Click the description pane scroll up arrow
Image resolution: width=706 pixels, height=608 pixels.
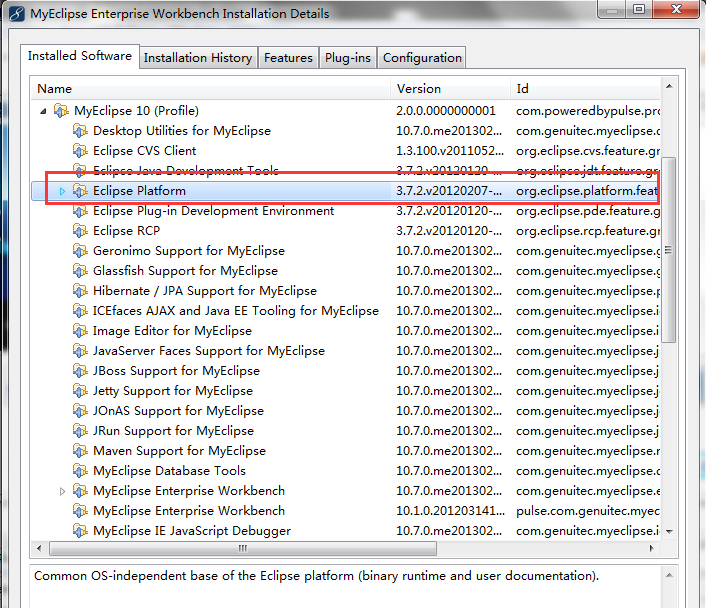[x=669, y=575]
